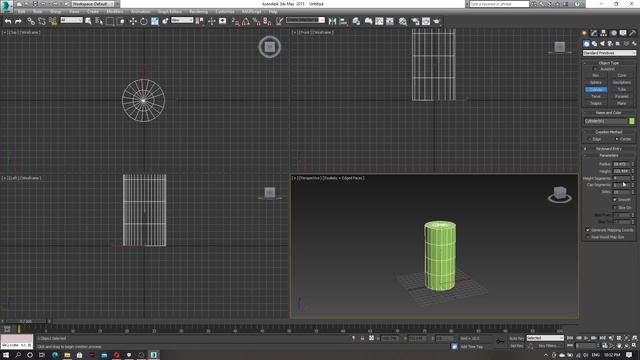Toggle Real-World Map Size checkbox
Image resolution: width=640 pixels, height=360 pixels.
click(x=588, y=237)
